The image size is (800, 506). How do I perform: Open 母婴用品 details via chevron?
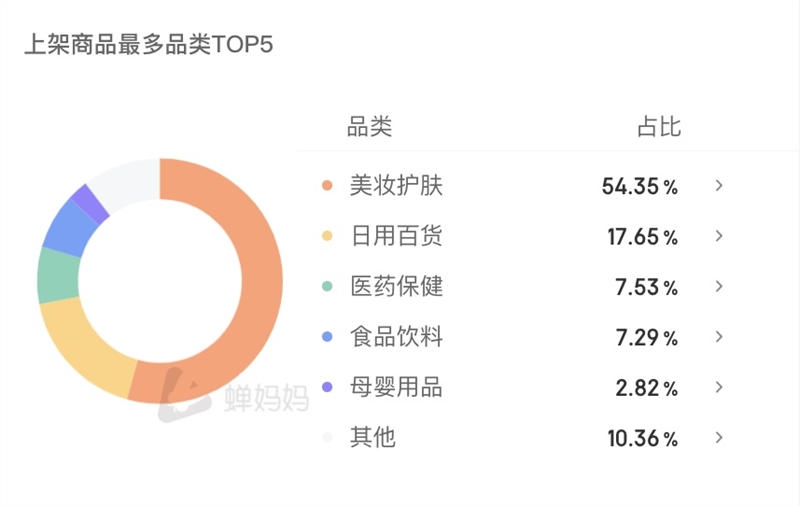pyautogui.click(x=719, y=388)
